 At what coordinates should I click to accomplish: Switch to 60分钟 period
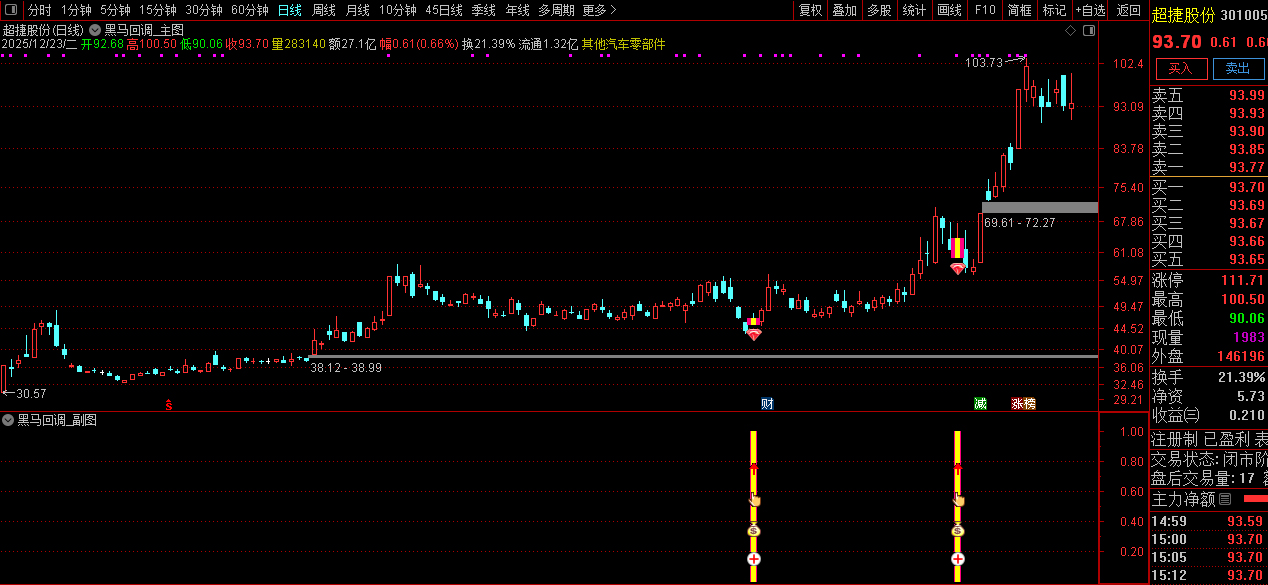point(250,10)
